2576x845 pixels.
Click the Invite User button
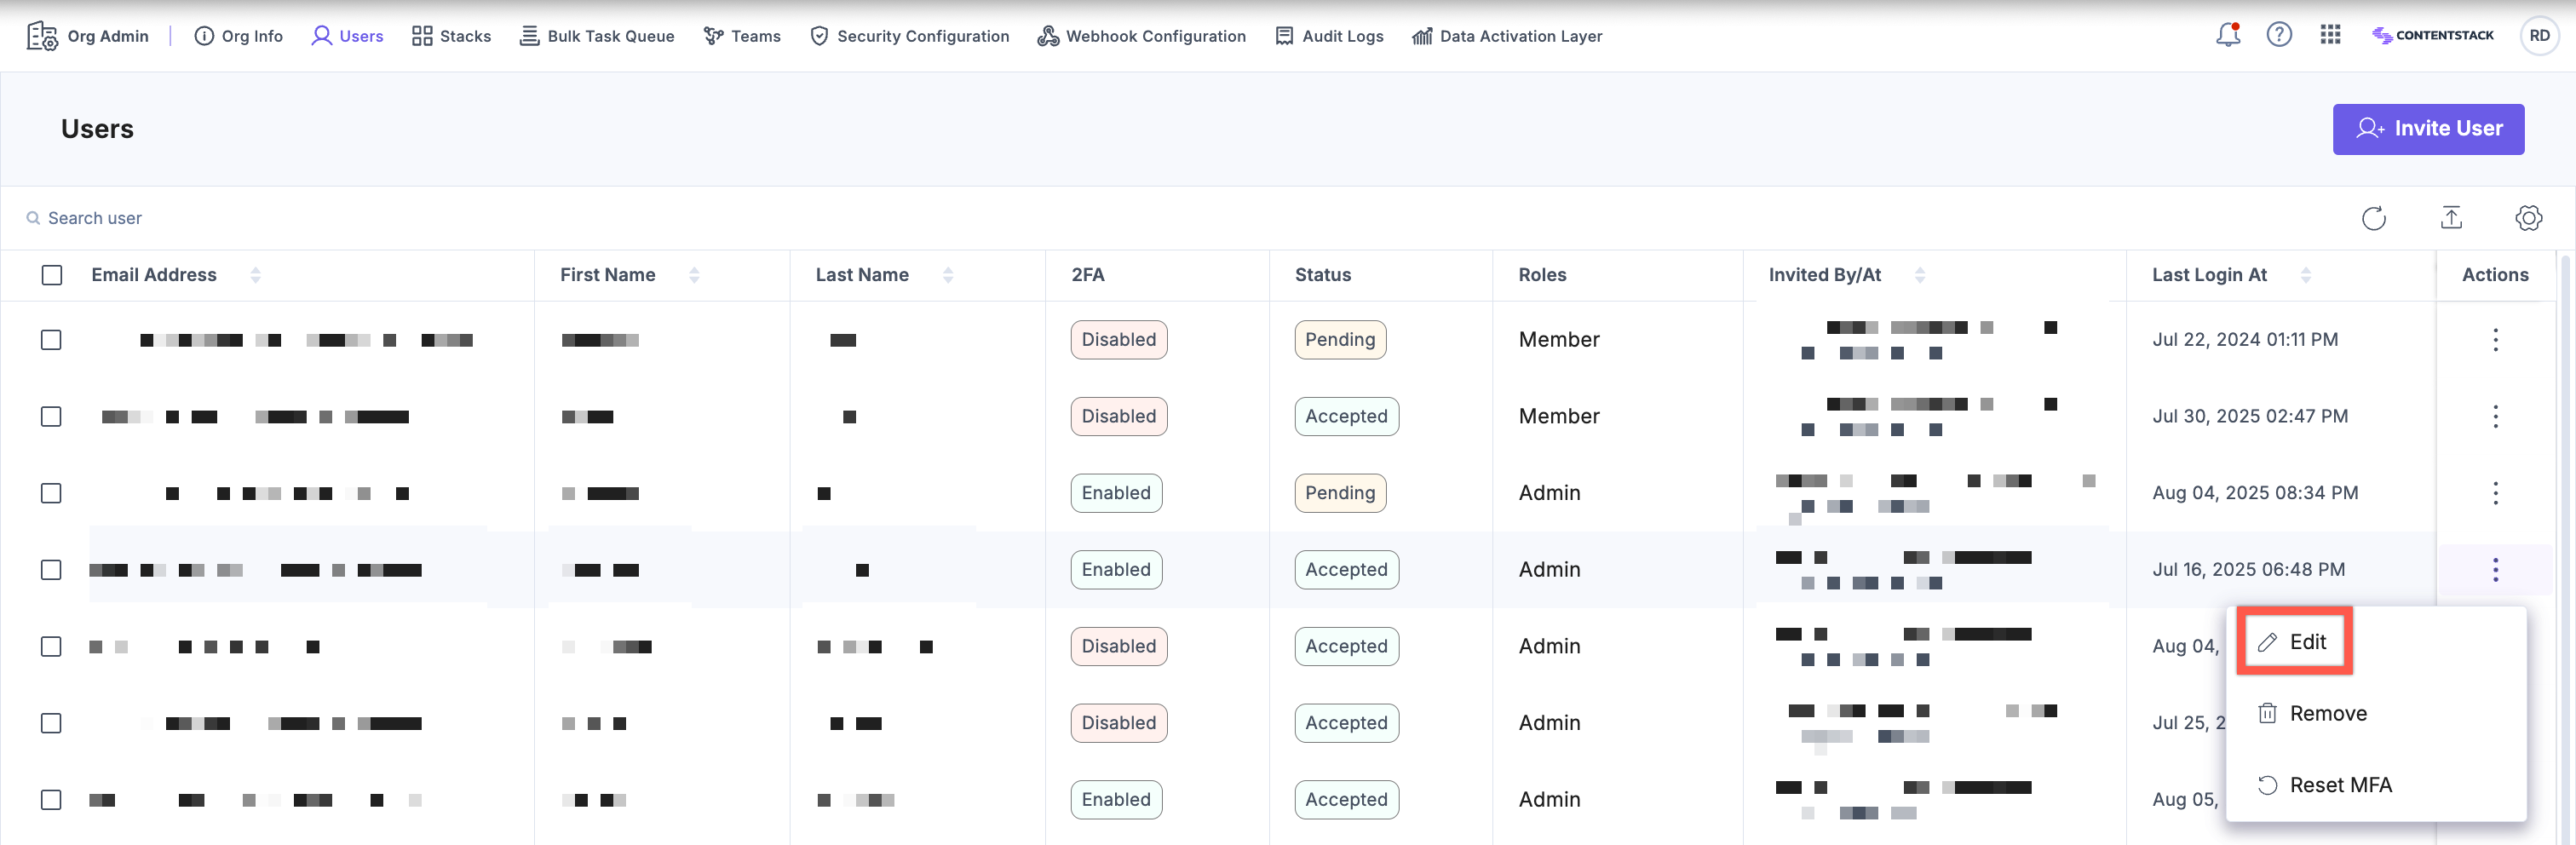coord(2428,129)
